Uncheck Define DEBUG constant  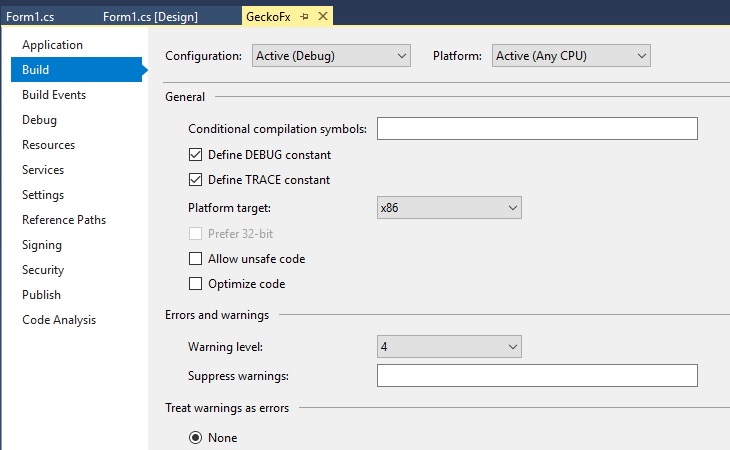point(195,155)
